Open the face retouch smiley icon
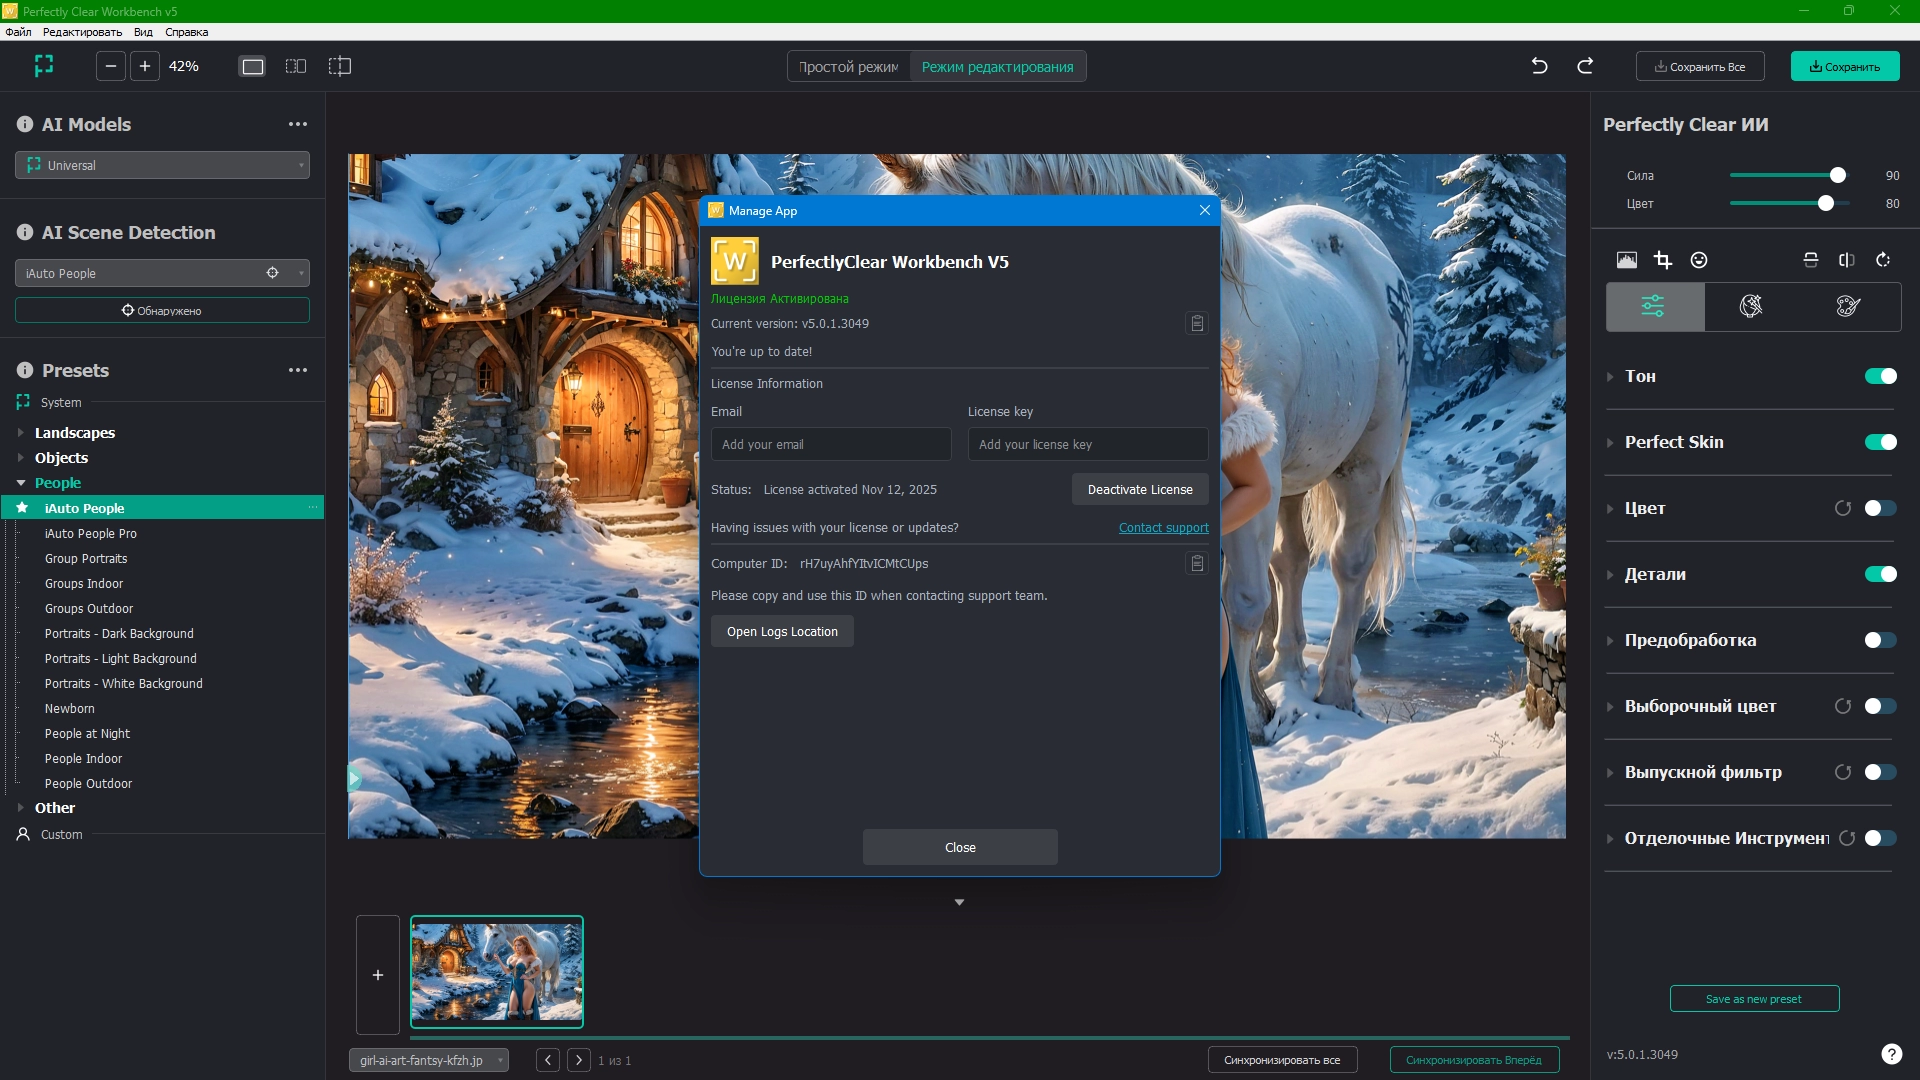Image resolution: width=1920 pixels, height=1080 pixels. [1699, 260]
